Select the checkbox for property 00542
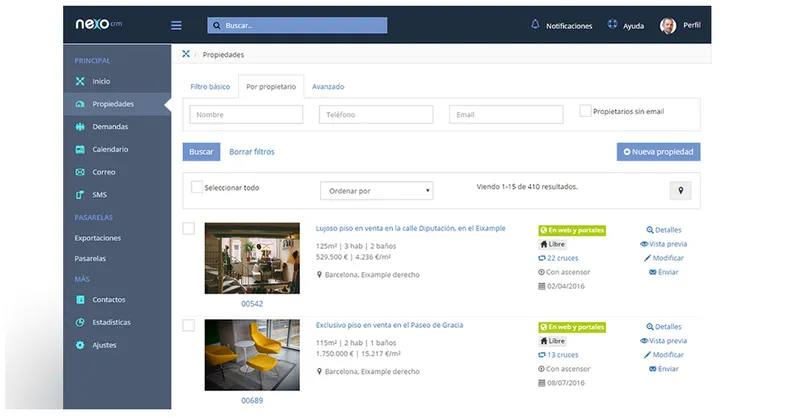The image size is (800, 418). [189, 229]
